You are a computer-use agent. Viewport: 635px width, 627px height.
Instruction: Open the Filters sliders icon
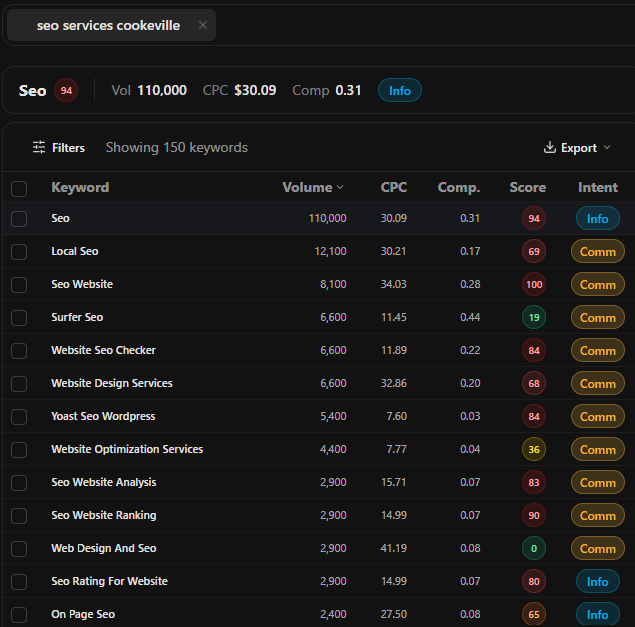point(39,147)
